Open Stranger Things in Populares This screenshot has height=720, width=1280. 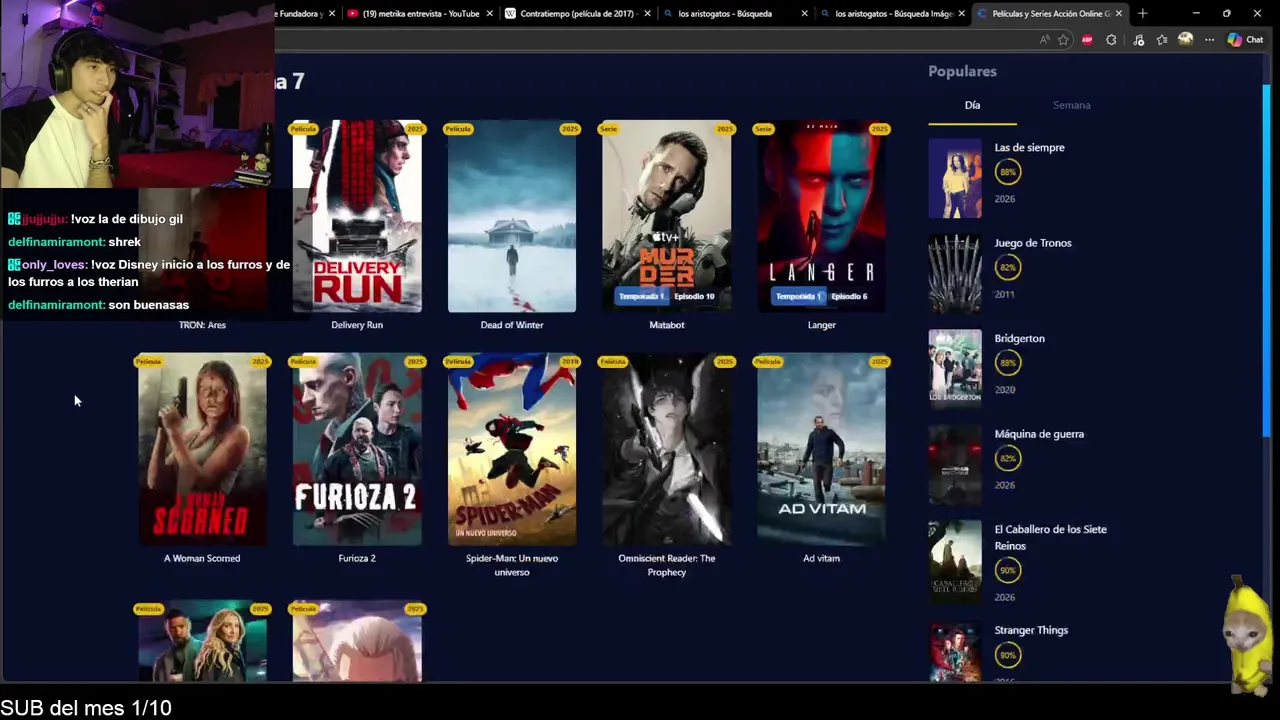coord(1031,630)
